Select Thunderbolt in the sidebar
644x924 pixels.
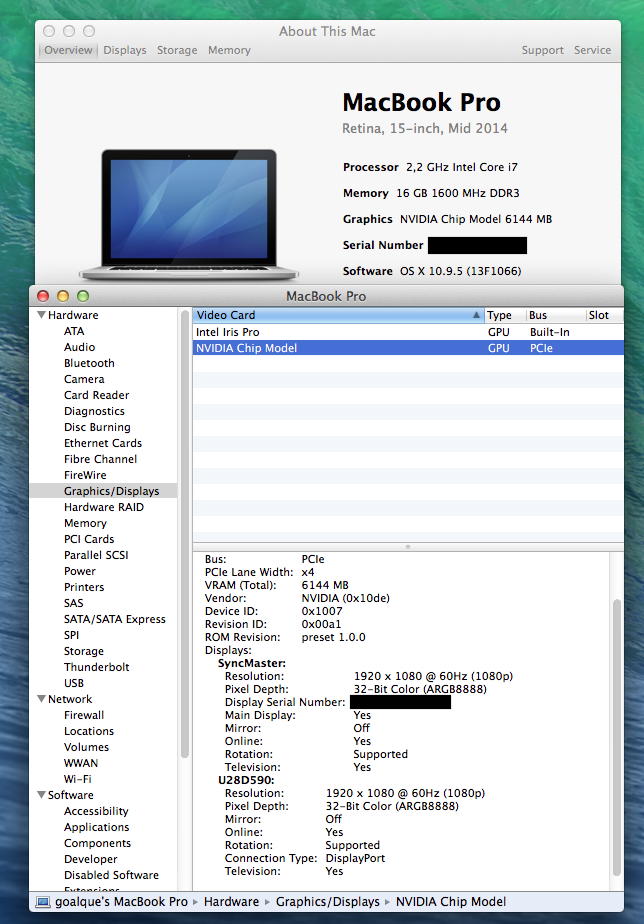click(97, 667)
